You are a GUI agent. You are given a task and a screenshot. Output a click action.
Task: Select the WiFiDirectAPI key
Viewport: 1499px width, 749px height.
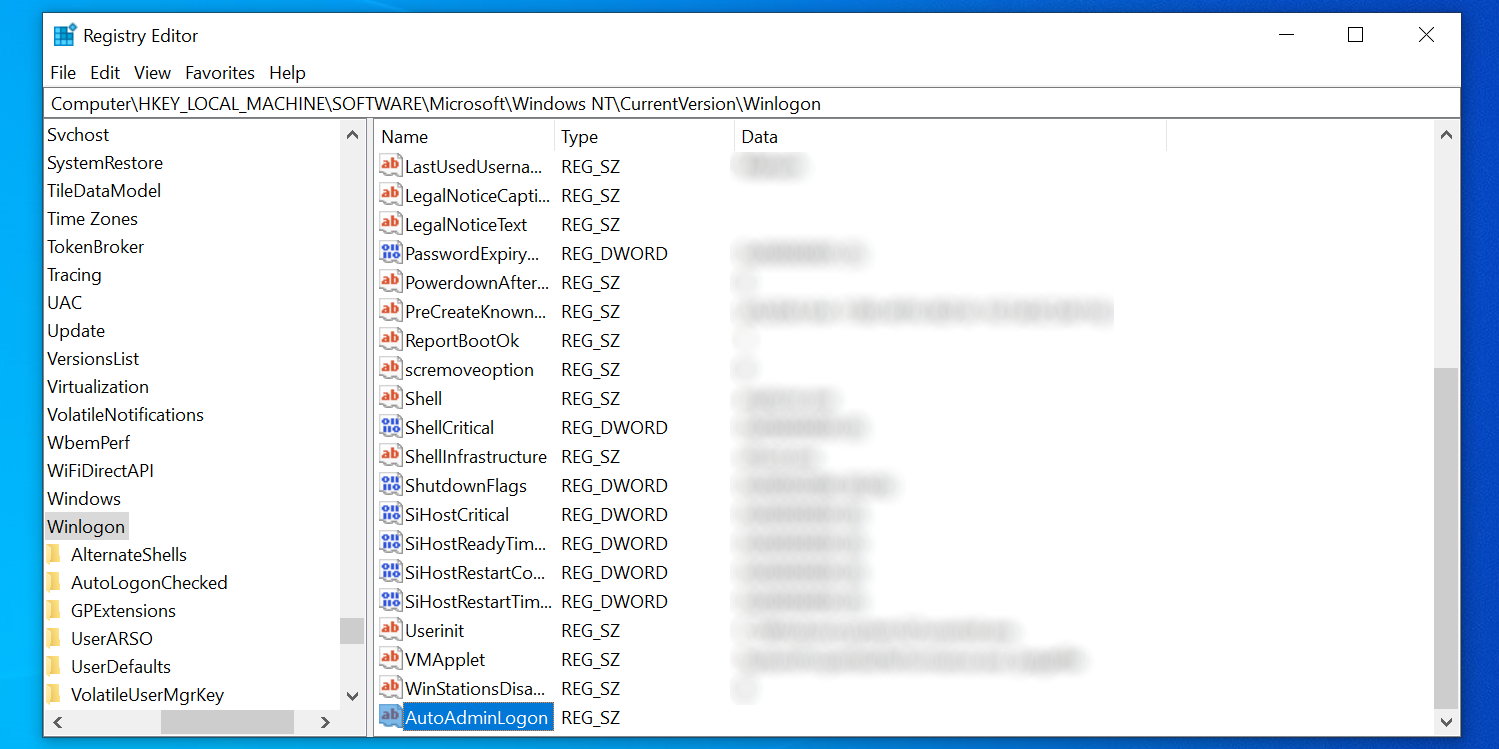point(101,471)
